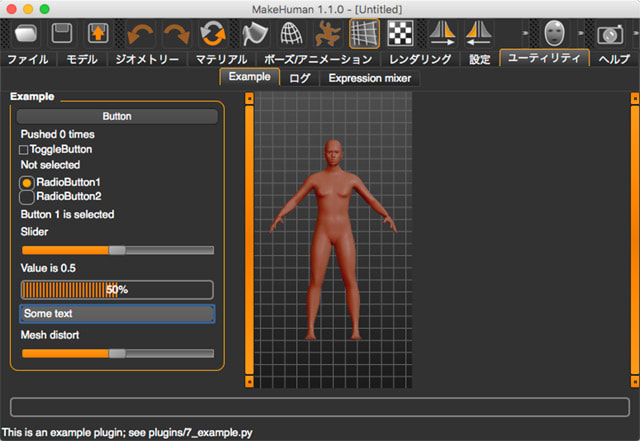
Task: Push the Button in the Example panel
Action: coord(117,116)
